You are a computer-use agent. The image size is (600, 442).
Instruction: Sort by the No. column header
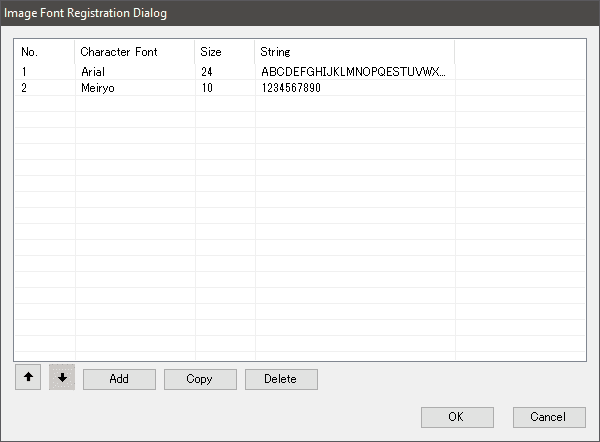44,51
